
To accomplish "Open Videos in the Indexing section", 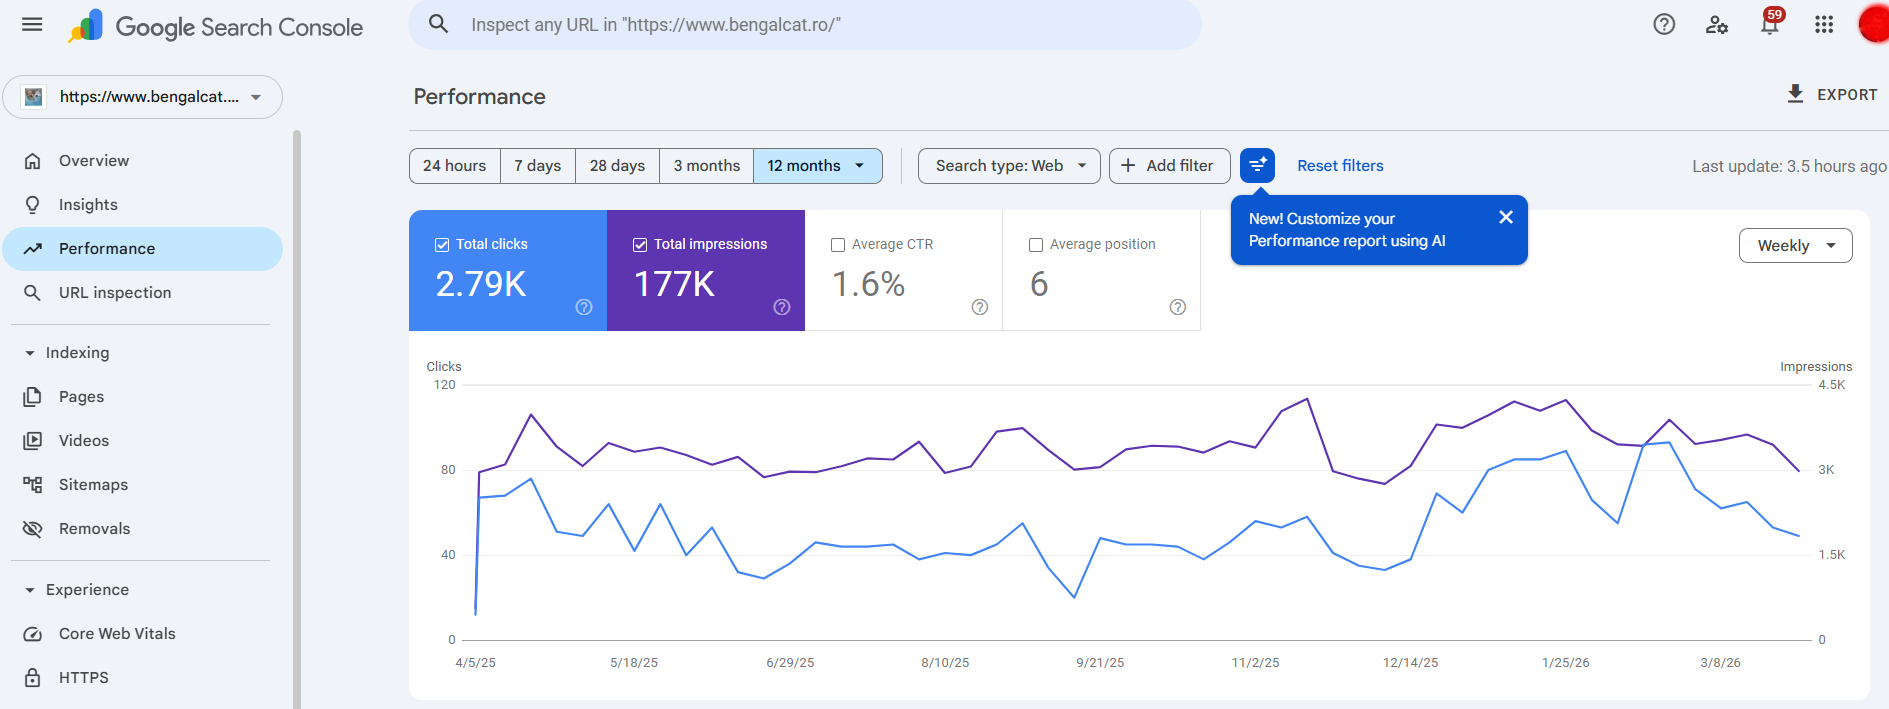I will click(x=143, y=441).
